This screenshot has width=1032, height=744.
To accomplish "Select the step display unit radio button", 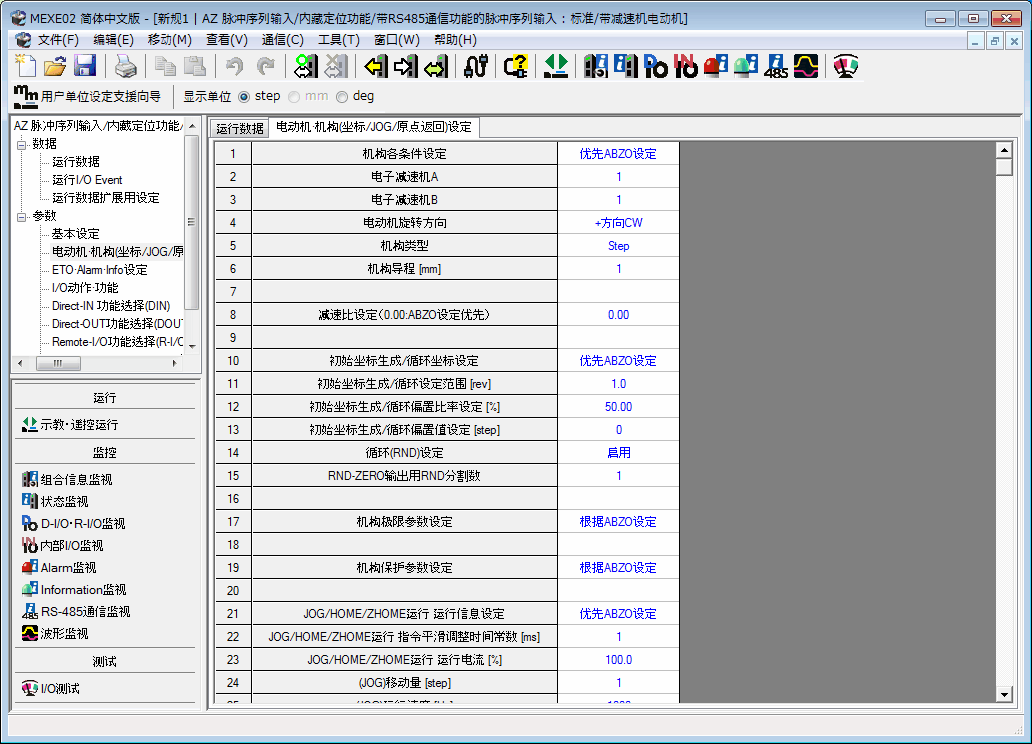I will 244,97.
